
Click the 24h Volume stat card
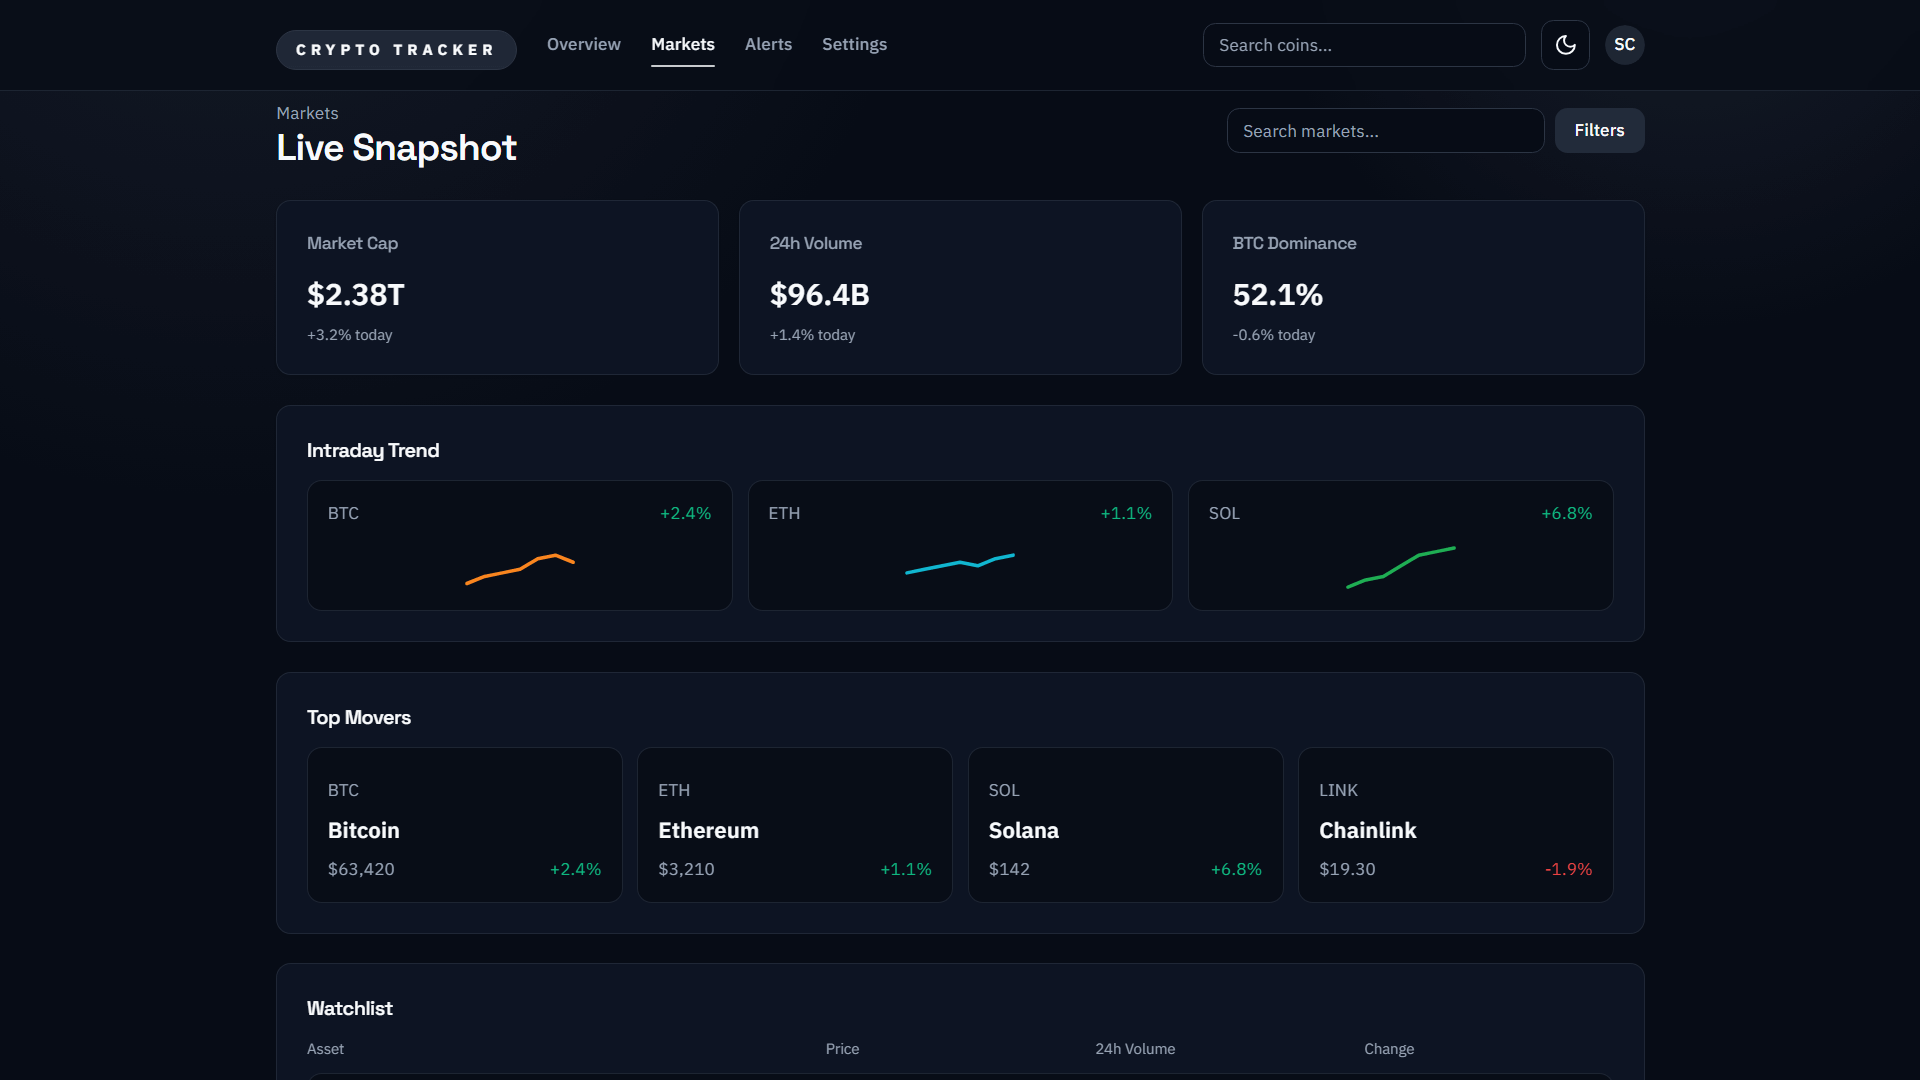click(960, 288)
